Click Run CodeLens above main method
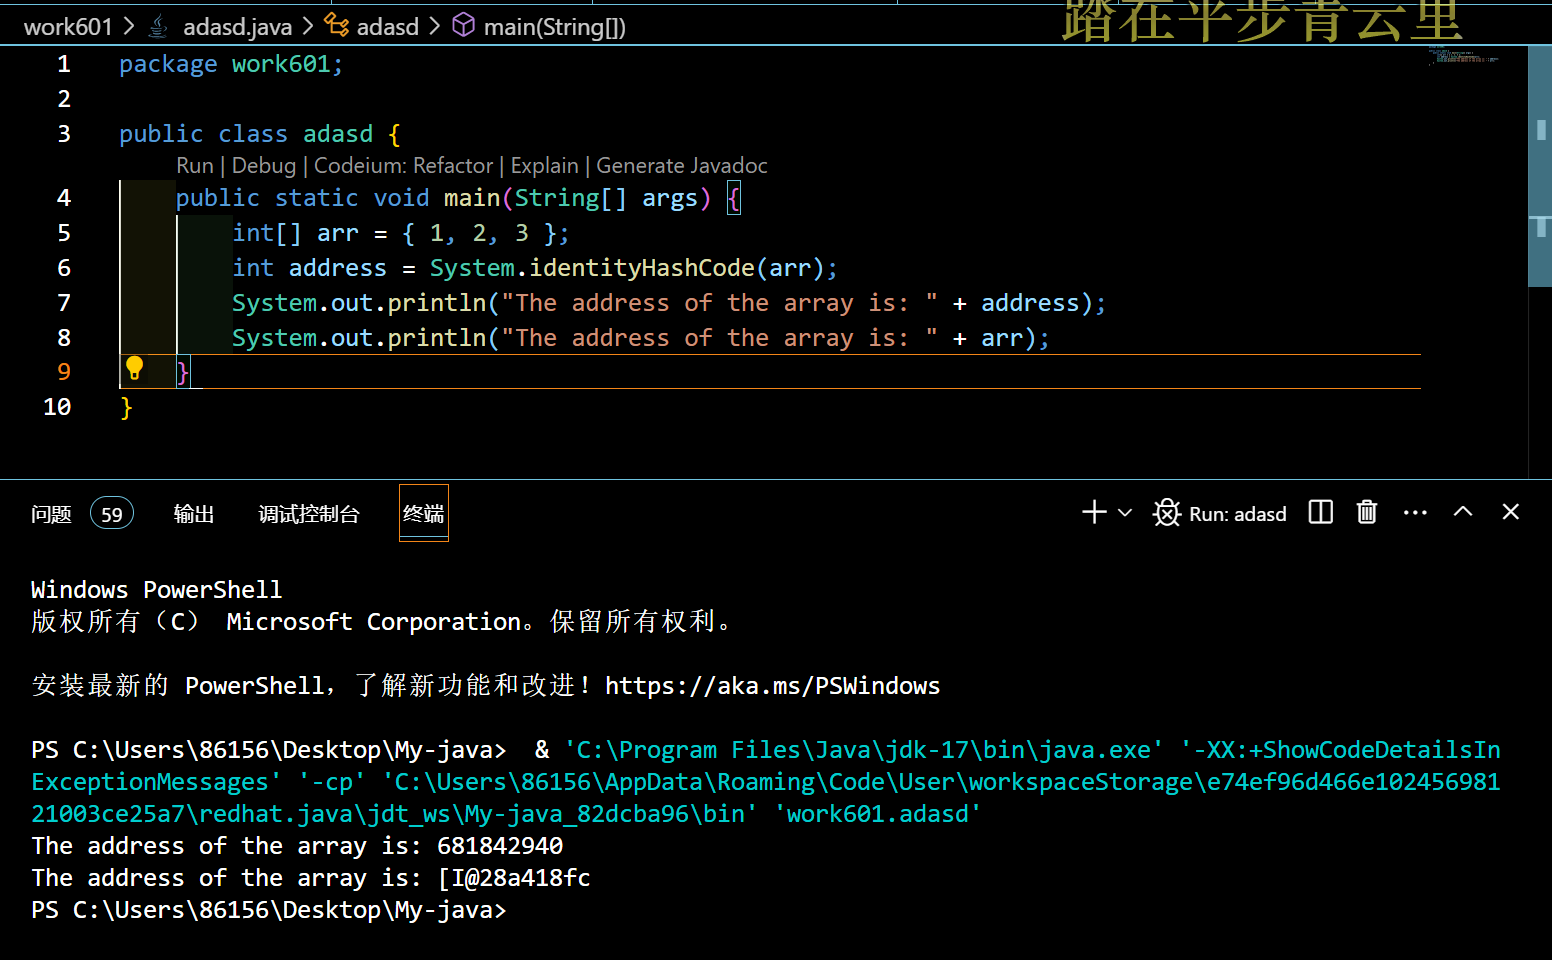Viewport: 1552px width, 960px height. pyautogui.click(x=195, y=166)
